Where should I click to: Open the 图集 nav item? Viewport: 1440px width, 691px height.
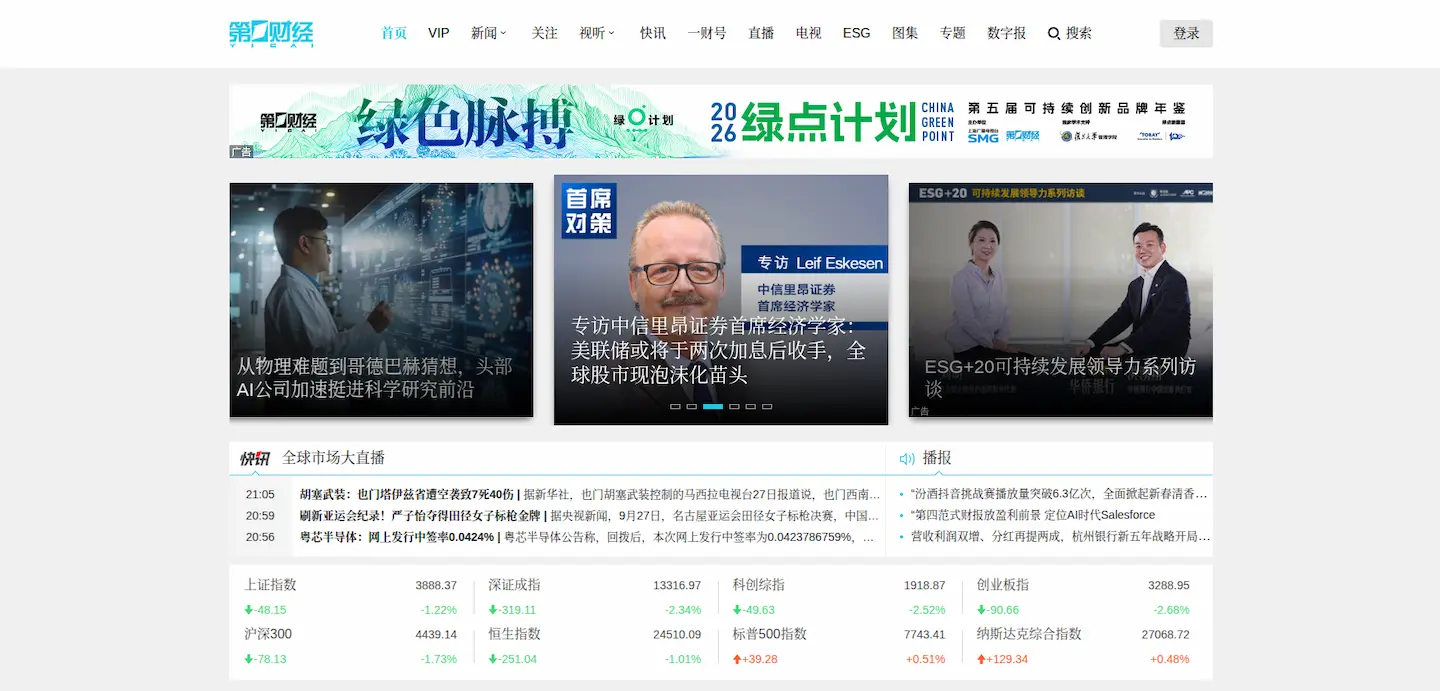905,33
